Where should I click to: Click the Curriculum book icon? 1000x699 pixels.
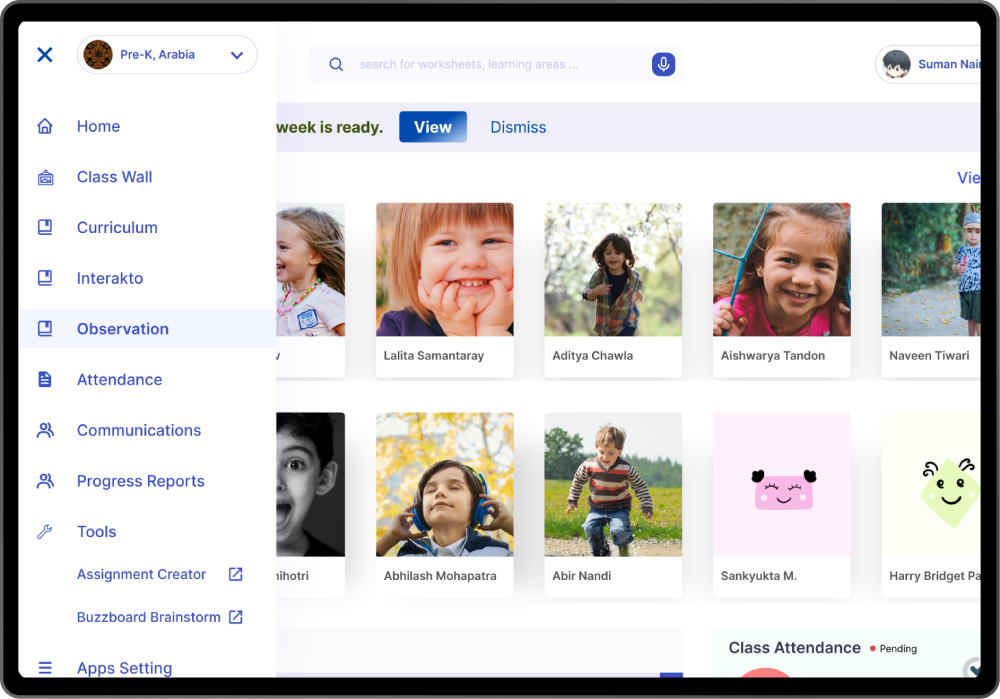pyautogui.click(x=45, y=228)
